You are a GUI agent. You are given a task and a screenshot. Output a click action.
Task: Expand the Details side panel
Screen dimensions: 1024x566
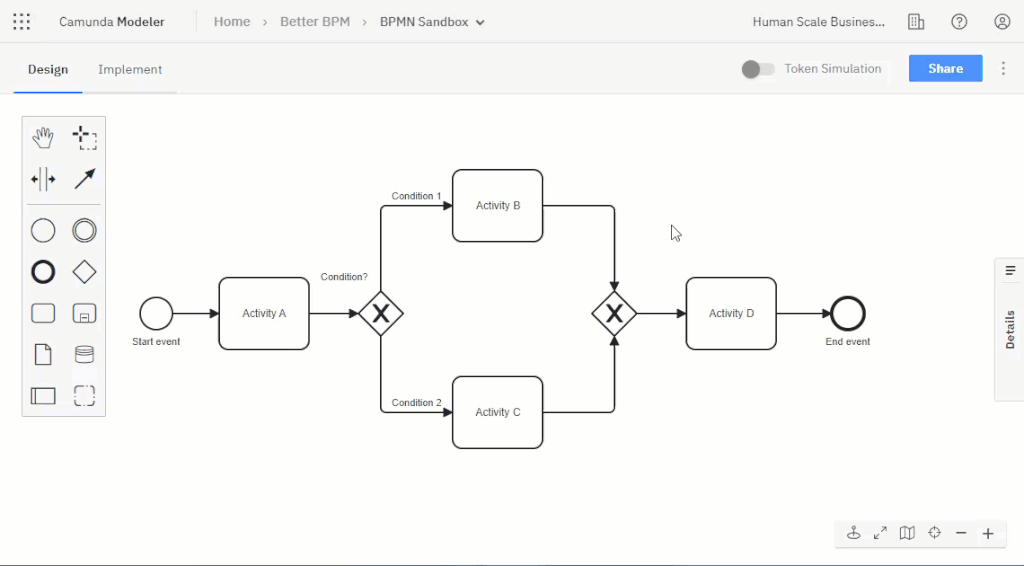click(x=1010, y=328)
